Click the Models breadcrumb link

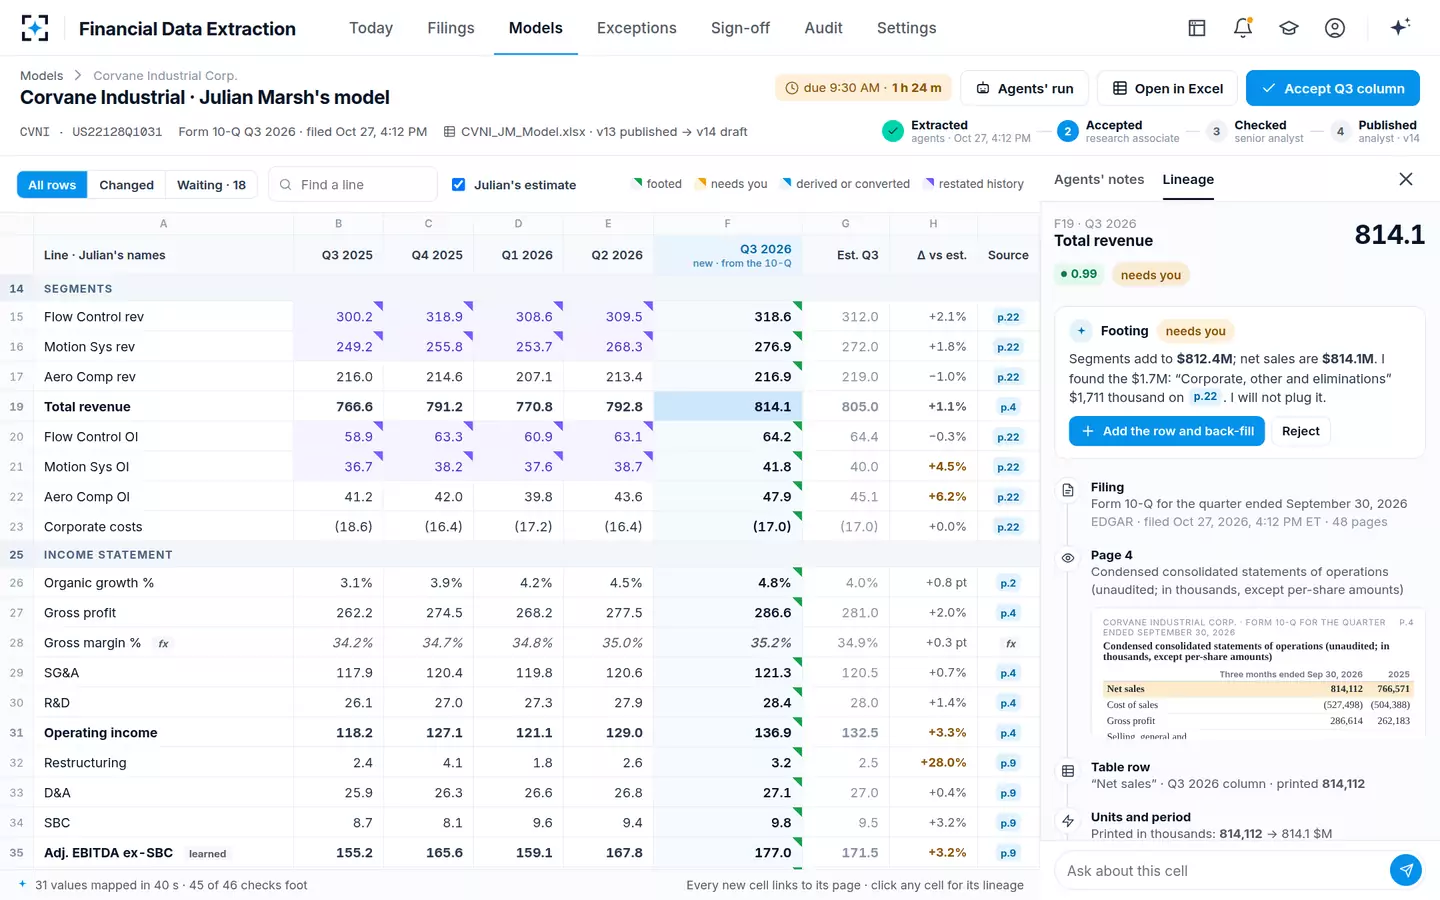(41, 75)
